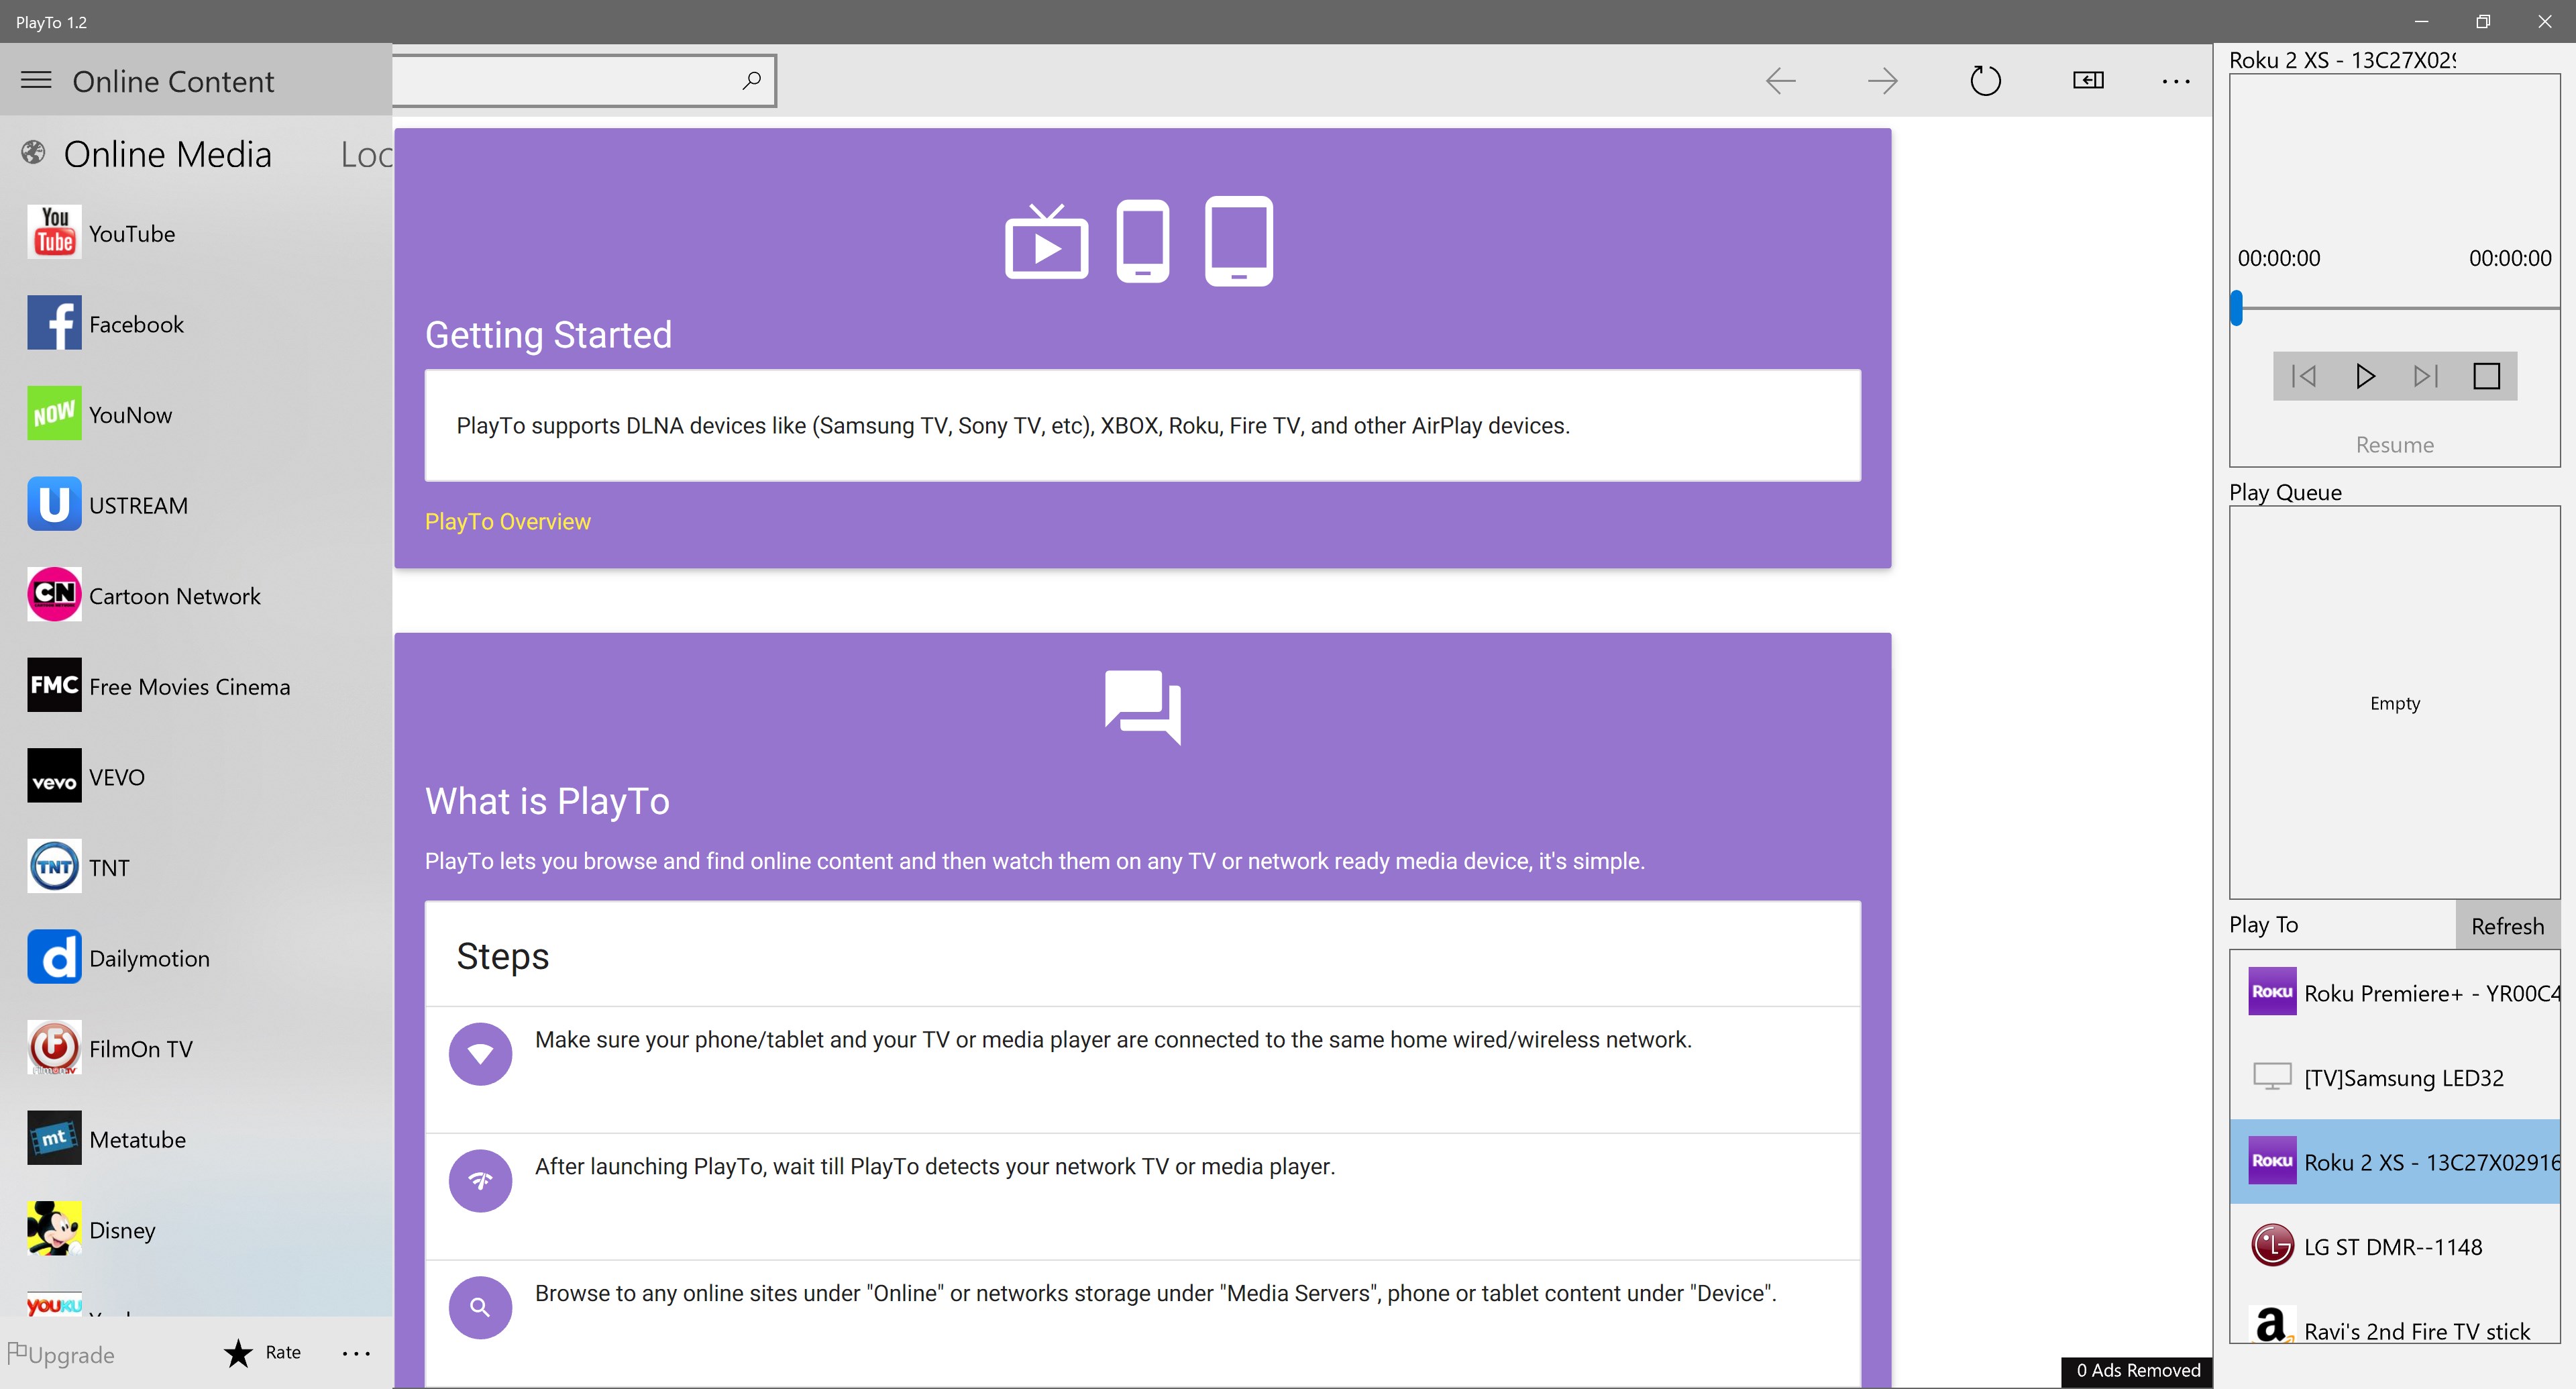2576x1389 pixels.
Task: Click the cast-to-device toolbar icon
Action: [x=2088, y=80]
